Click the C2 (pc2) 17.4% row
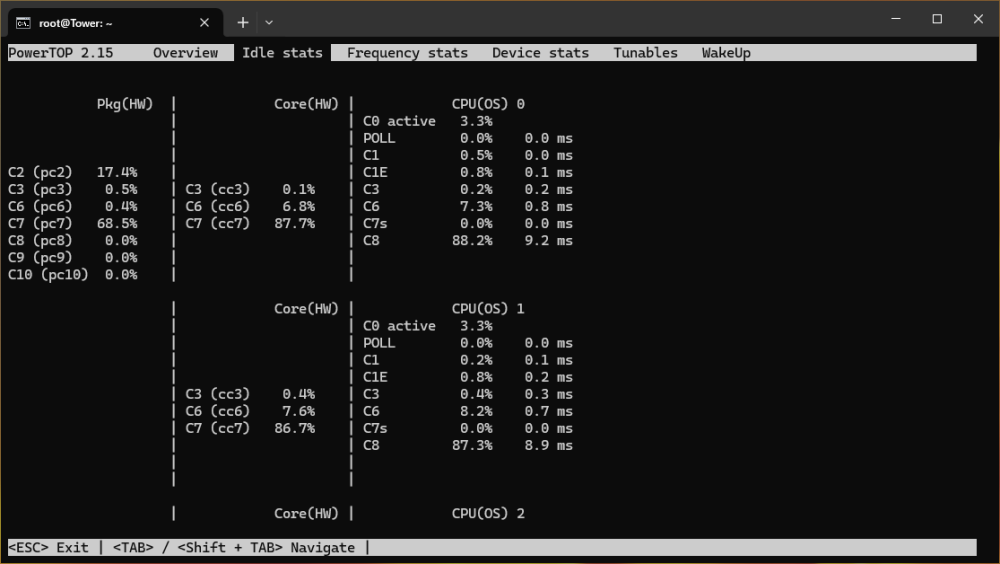 [73, 172]
